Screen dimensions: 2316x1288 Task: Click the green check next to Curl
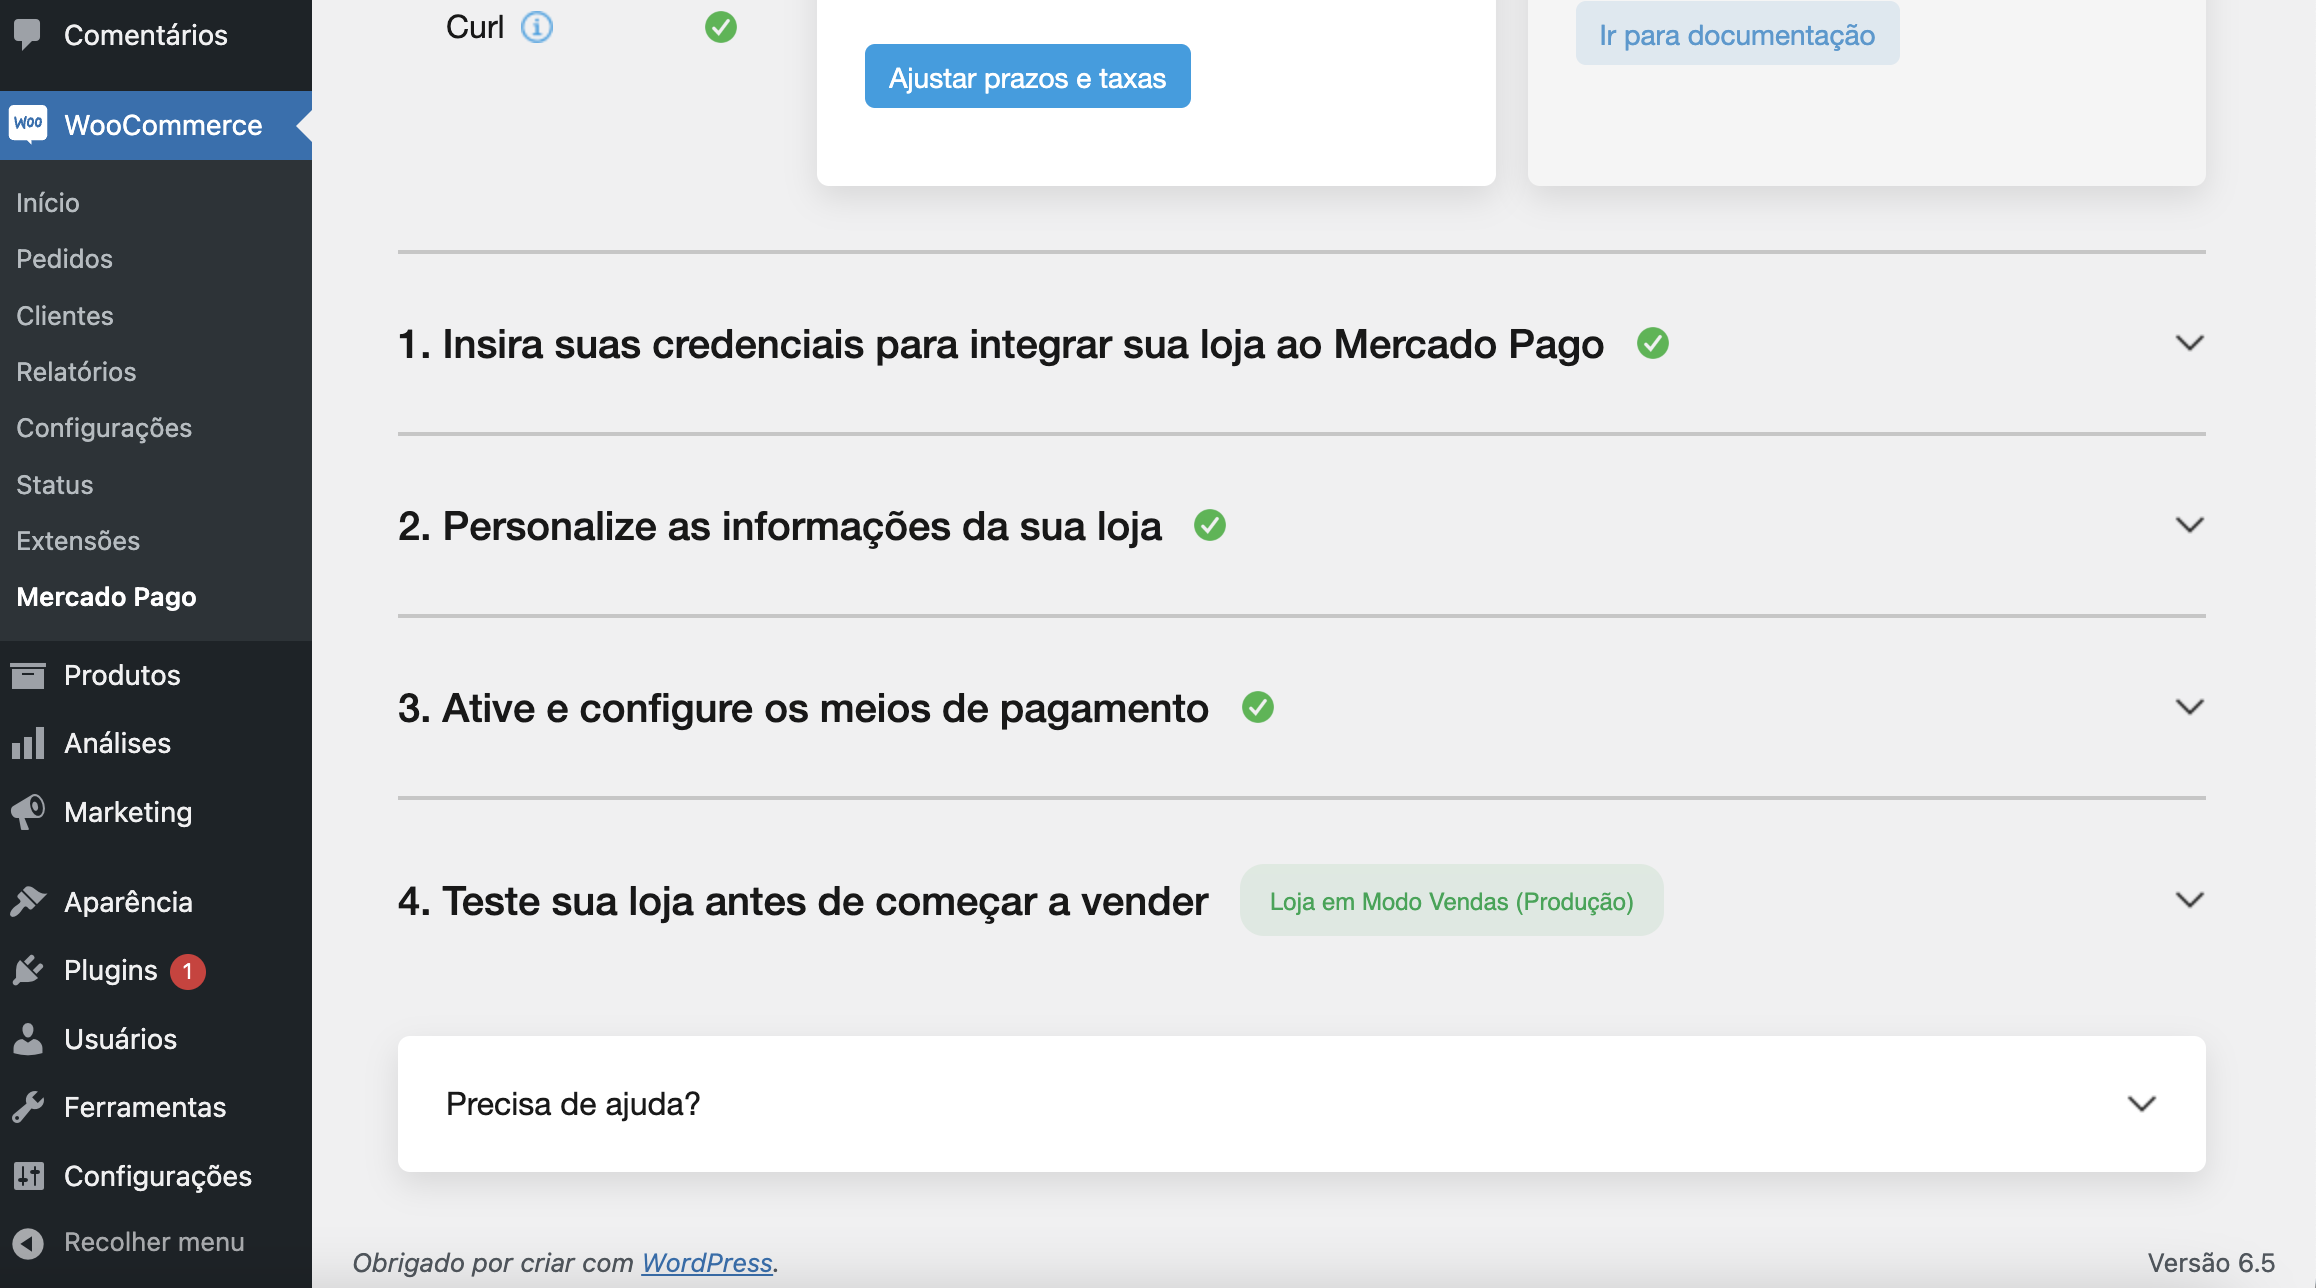tap(721, 27)
